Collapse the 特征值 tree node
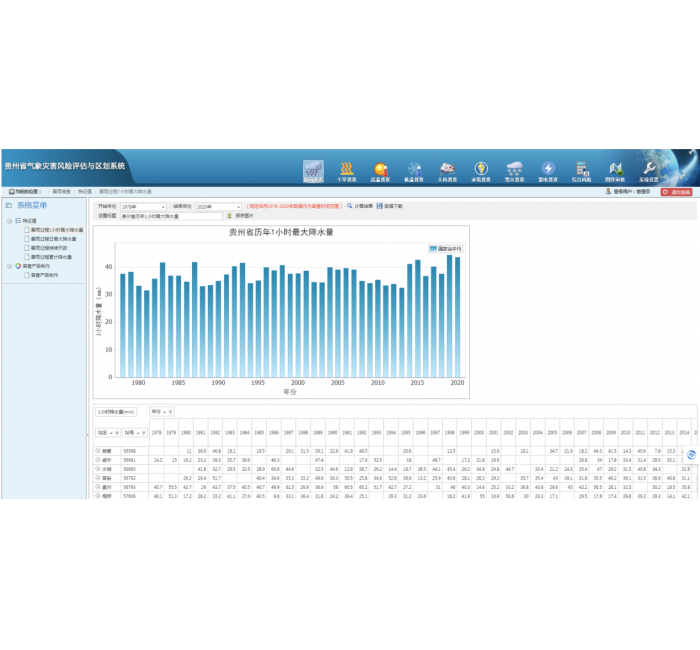This screenshot has width=700, height=650. click(x=10, y=221)
